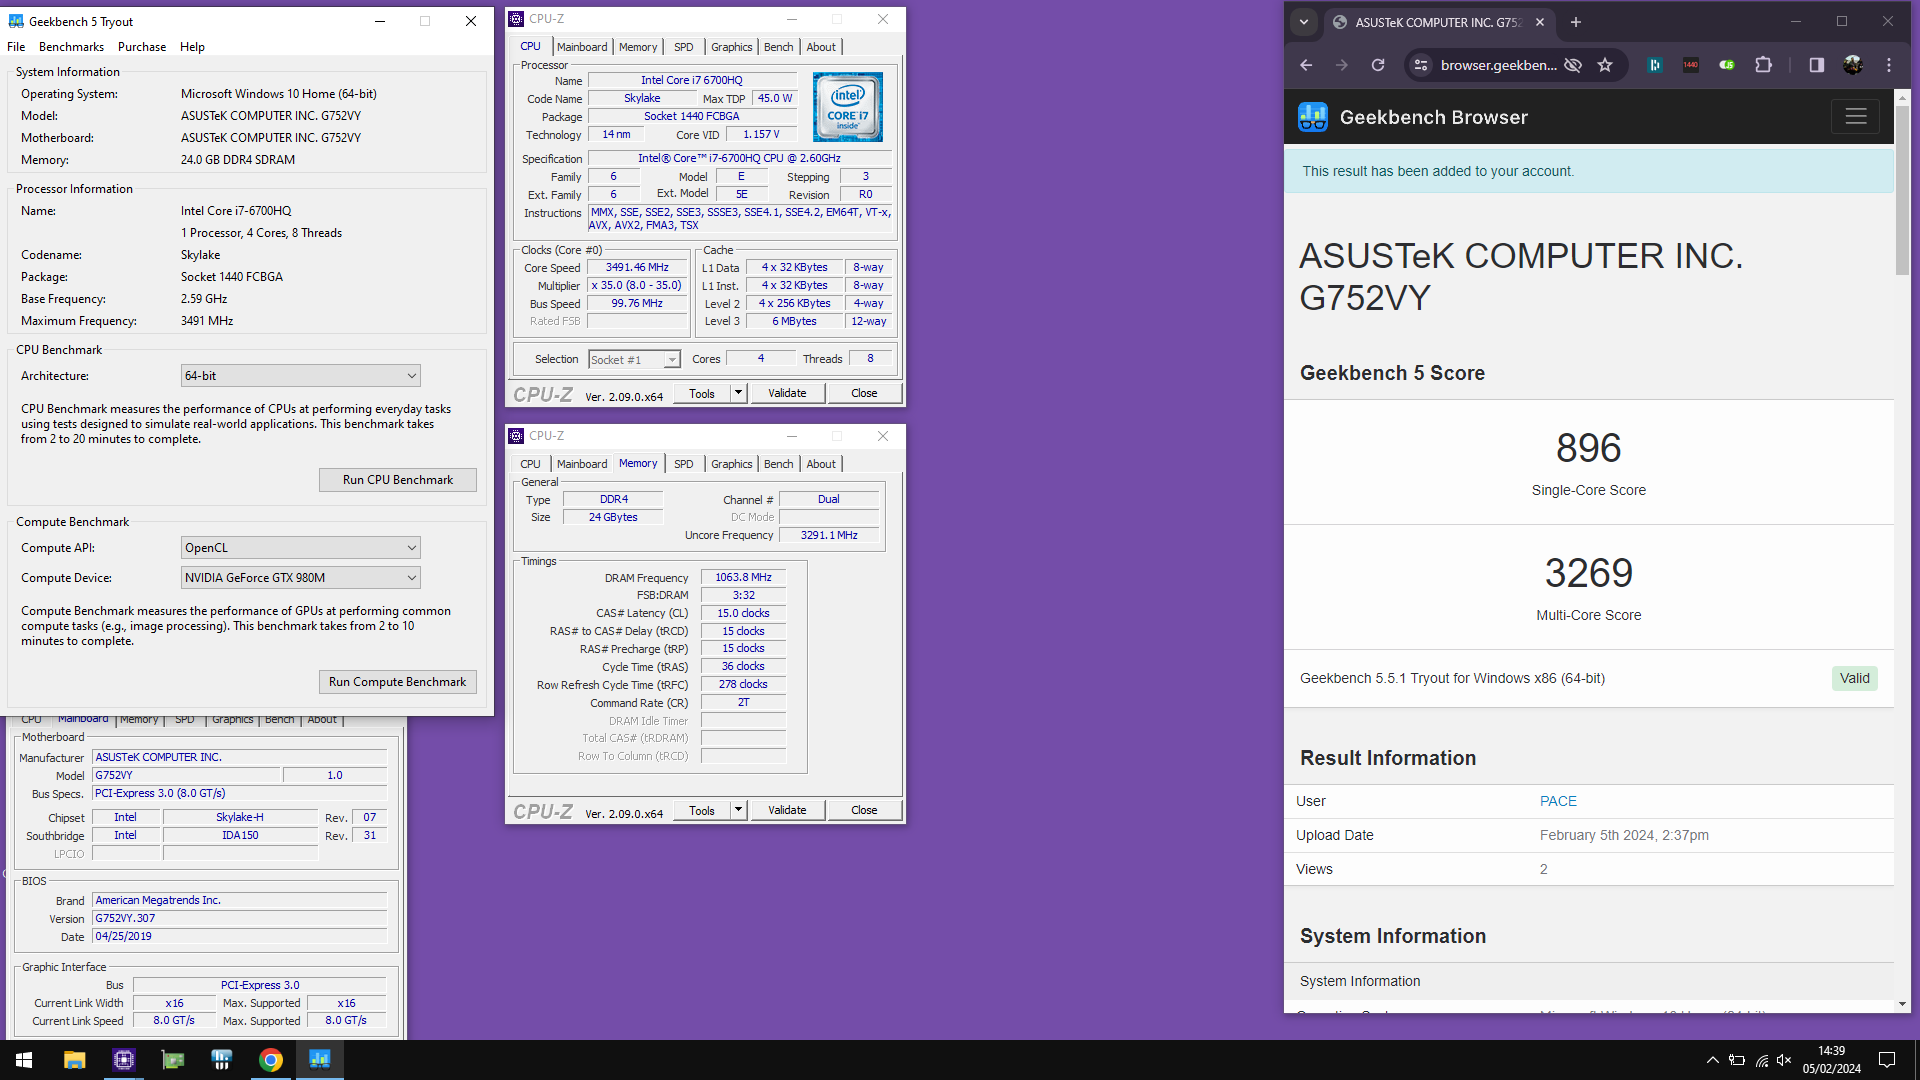Screen dimensions: 1920x1080
Task: Open the Architecture 64-bit dropdown
Action: pyautogui.click(x=300, y=376)
